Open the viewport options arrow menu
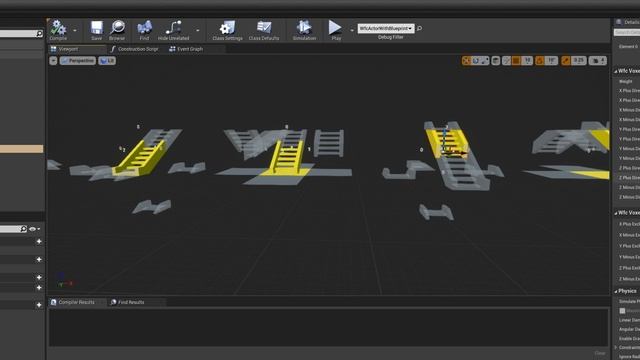 pyautogui.click(x=53, y=61)
